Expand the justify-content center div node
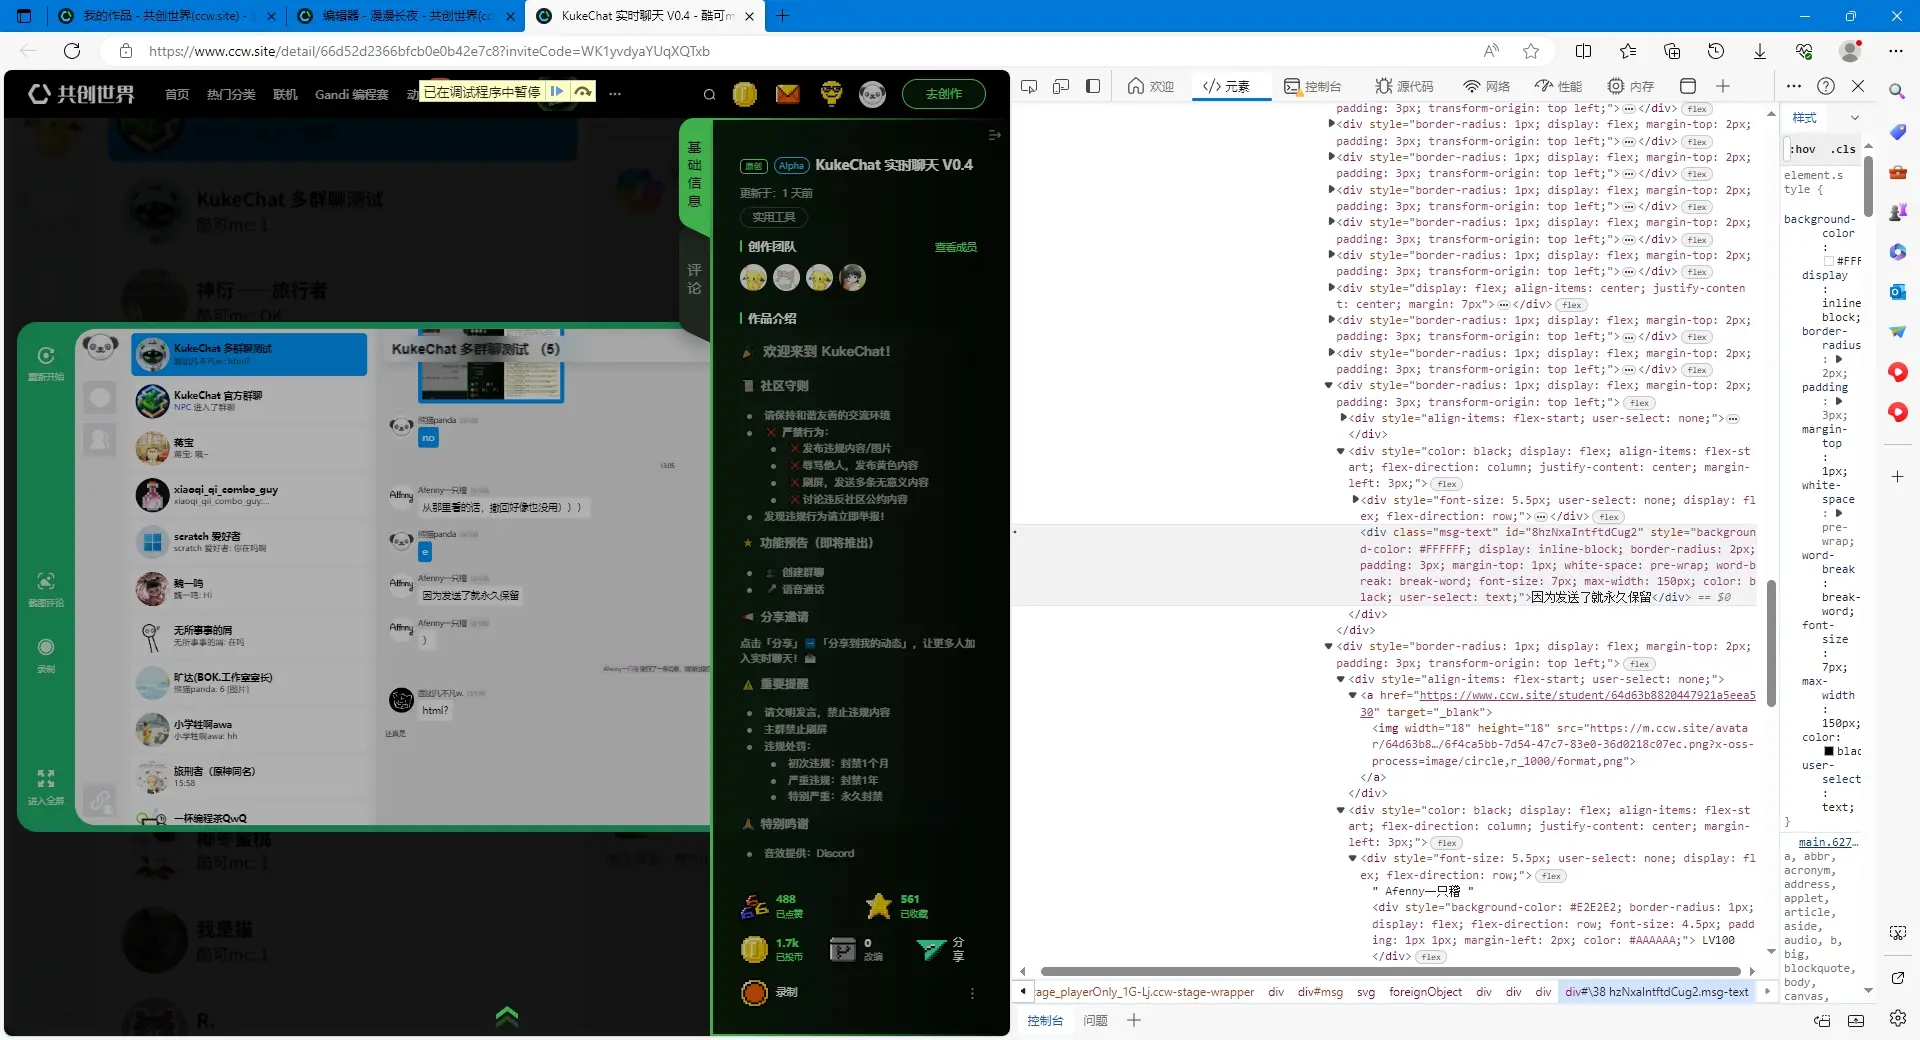The width and height of the screenshot is (1920, 1040). point(1331,288)
